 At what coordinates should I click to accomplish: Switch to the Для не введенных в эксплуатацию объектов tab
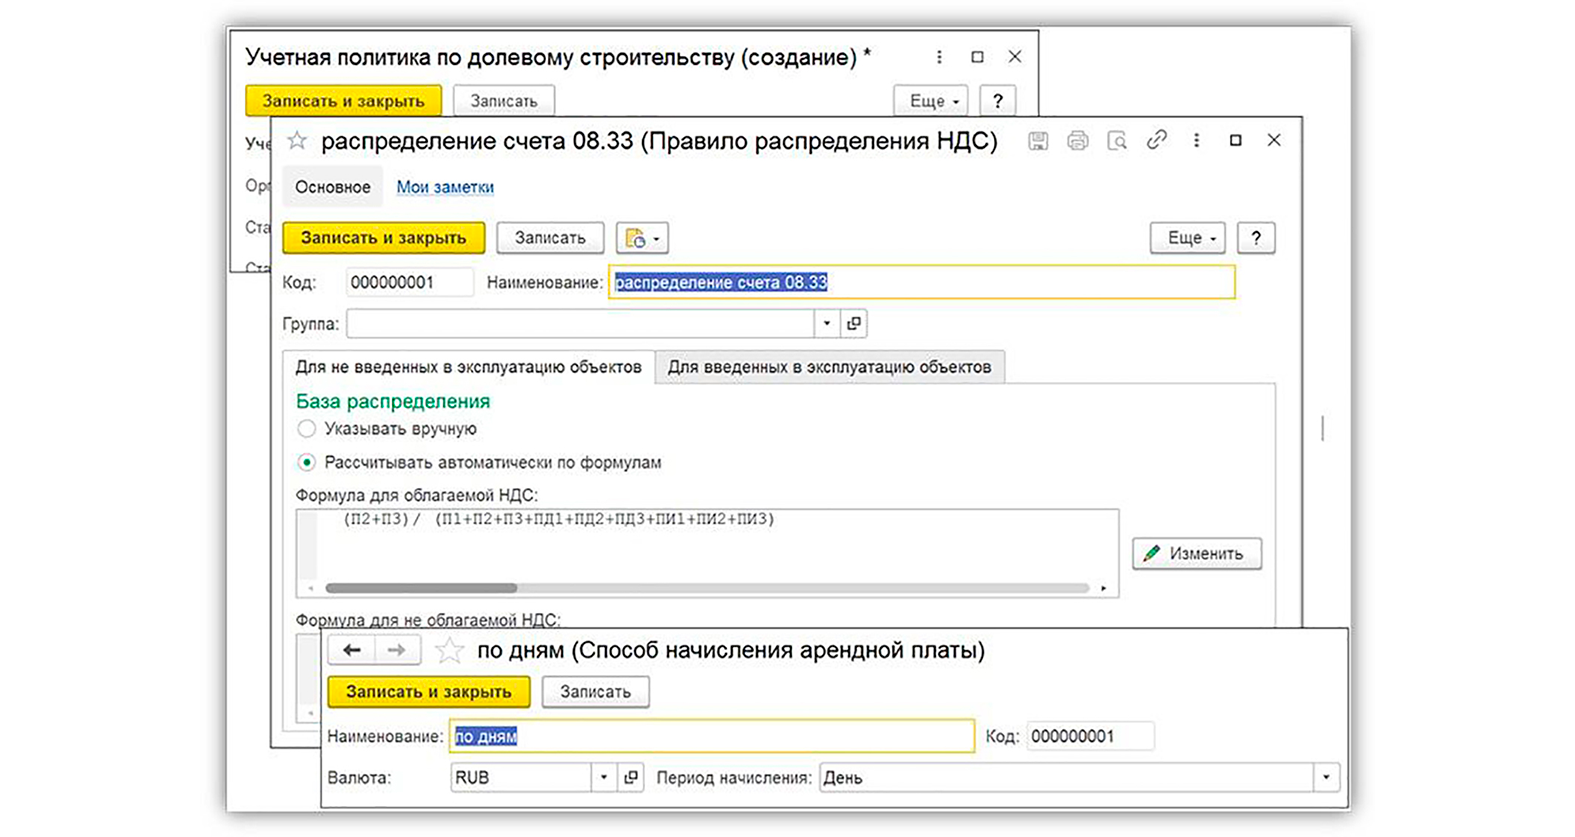pos(468,367)
